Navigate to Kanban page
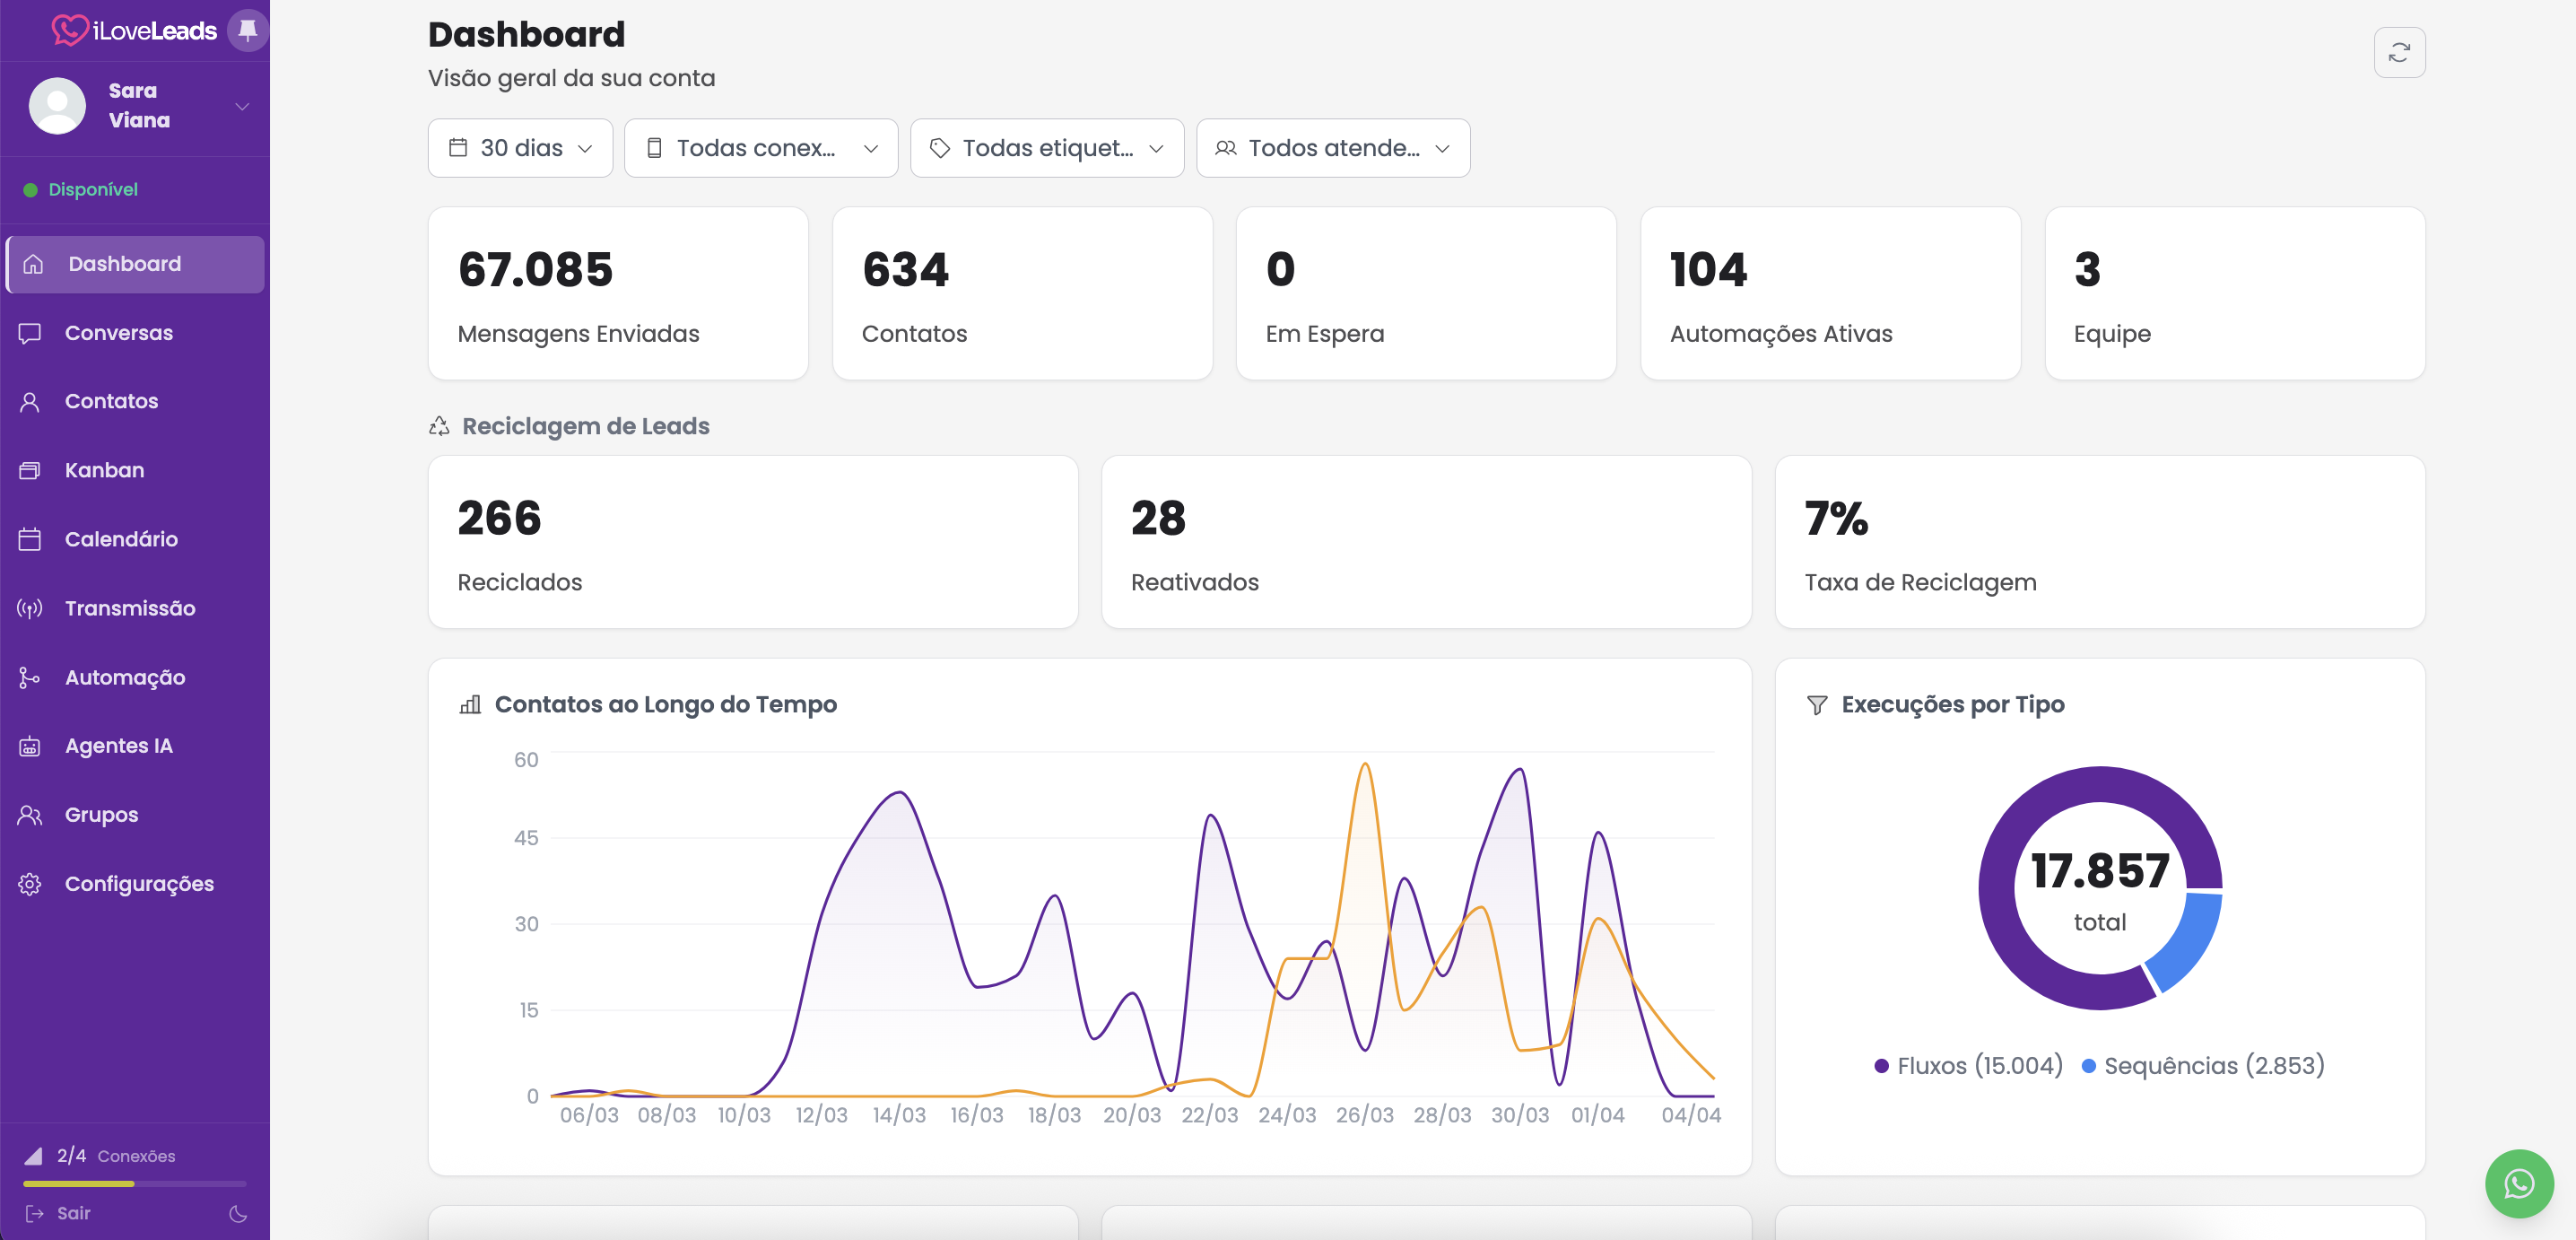The height and width of the screenshot is (1240, 2576). coord(135,470)
